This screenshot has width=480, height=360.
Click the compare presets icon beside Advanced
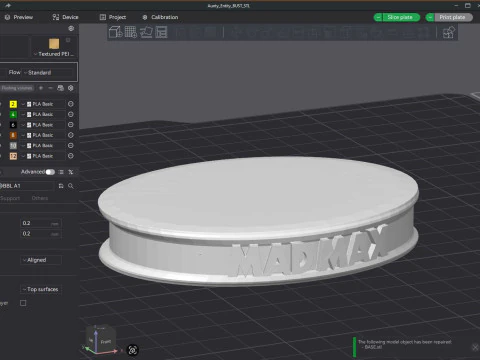71,172
